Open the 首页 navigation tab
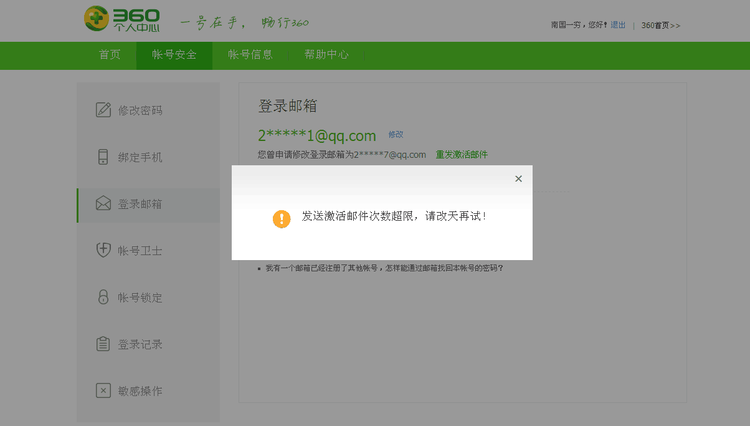 pyautogui.click(x=110, y=55)
